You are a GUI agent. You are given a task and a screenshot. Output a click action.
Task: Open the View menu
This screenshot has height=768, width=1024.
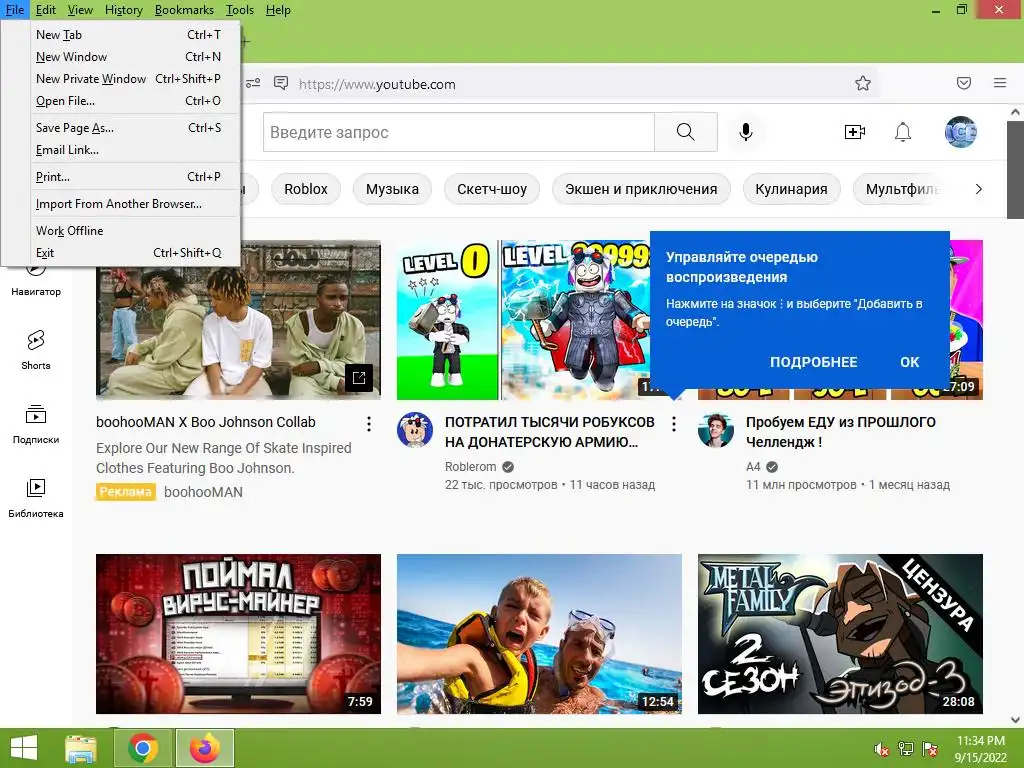(x=80, y=10)
